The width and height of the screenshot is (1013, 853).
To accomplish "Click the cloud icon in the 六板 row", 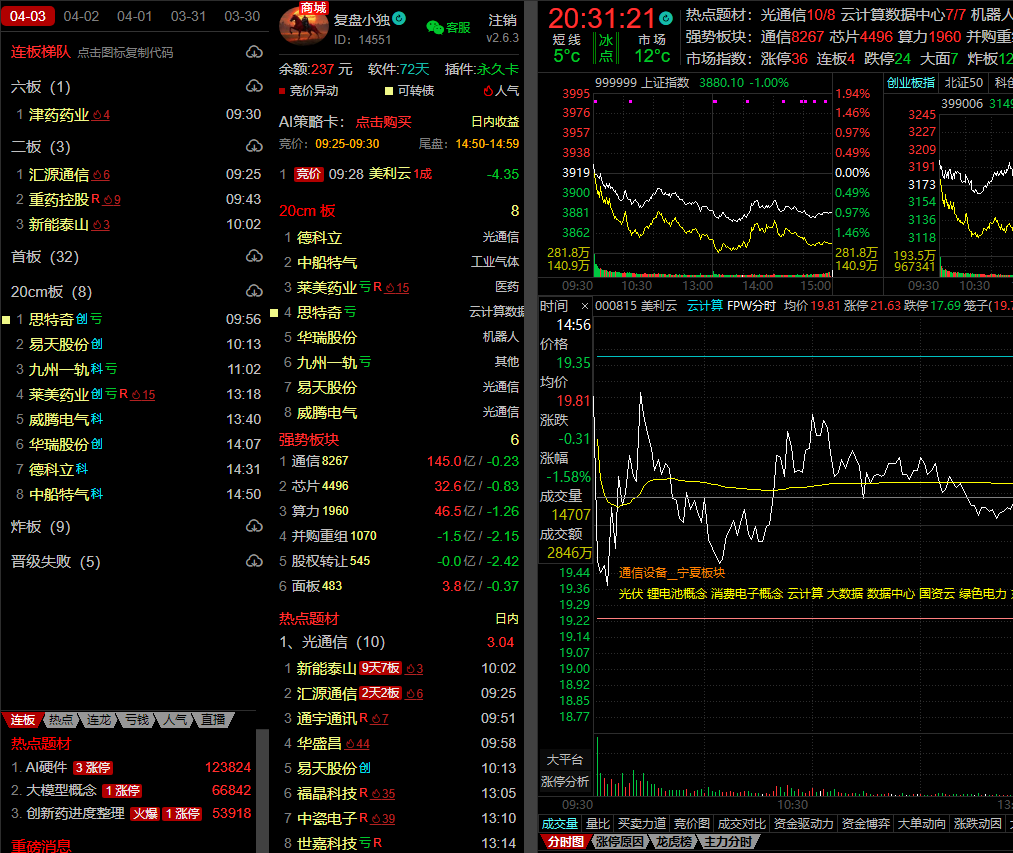I will (253, 87).
